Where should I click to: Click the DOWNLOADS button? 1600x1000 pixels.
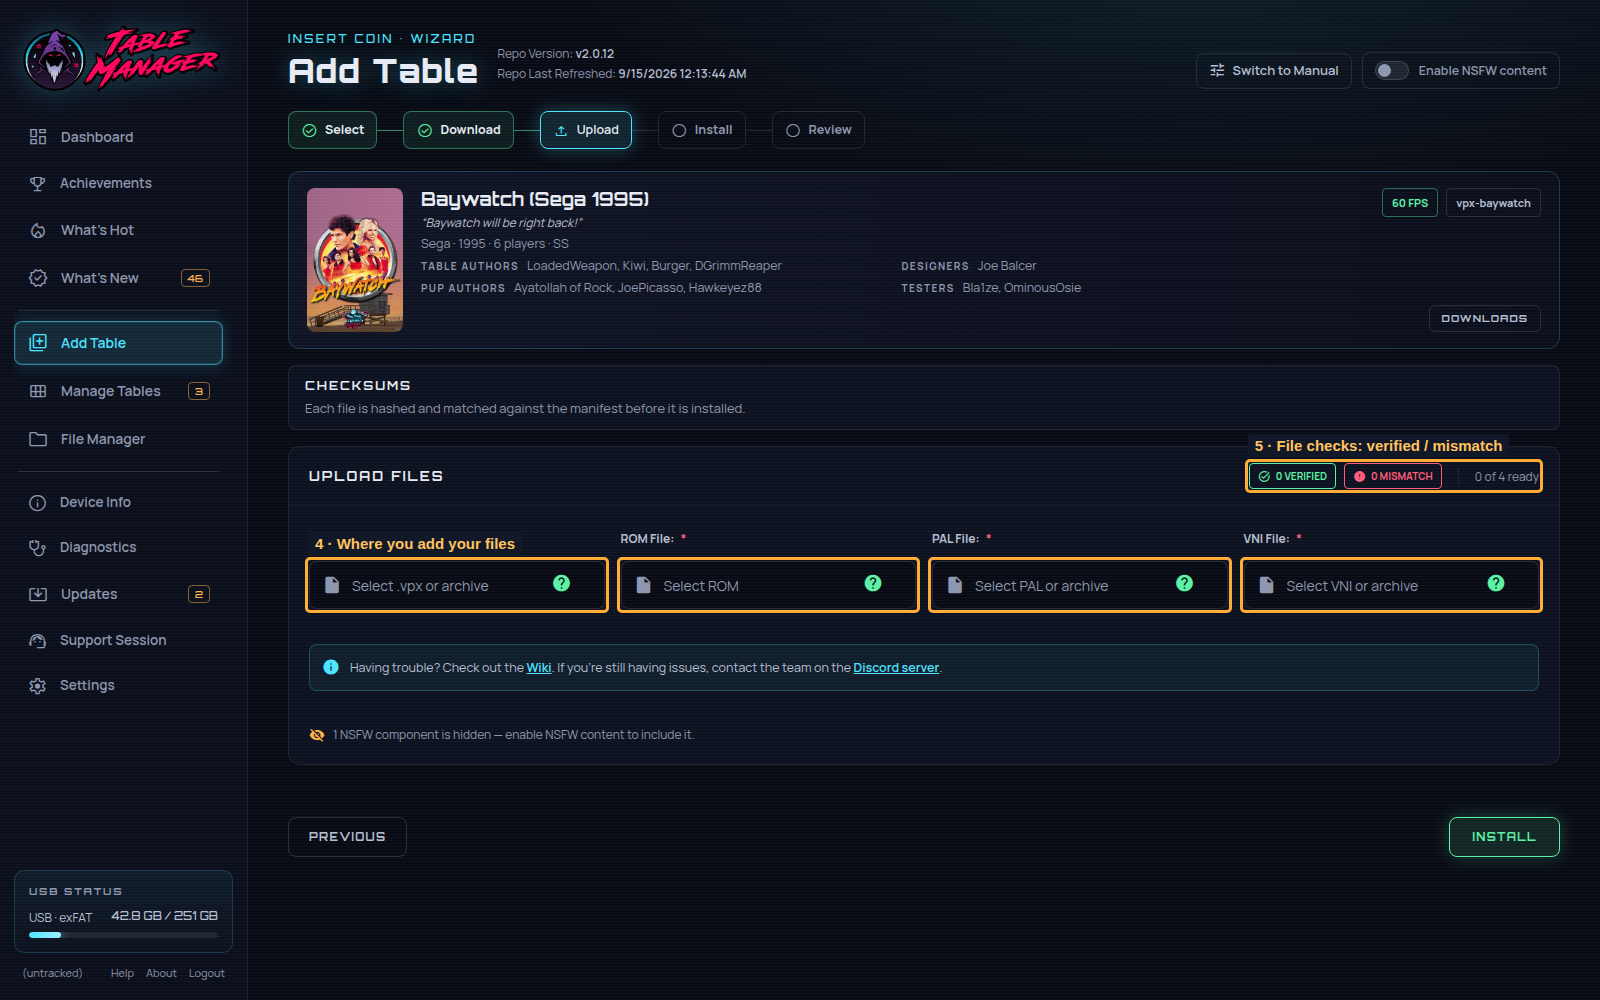tap(1484, 318)
